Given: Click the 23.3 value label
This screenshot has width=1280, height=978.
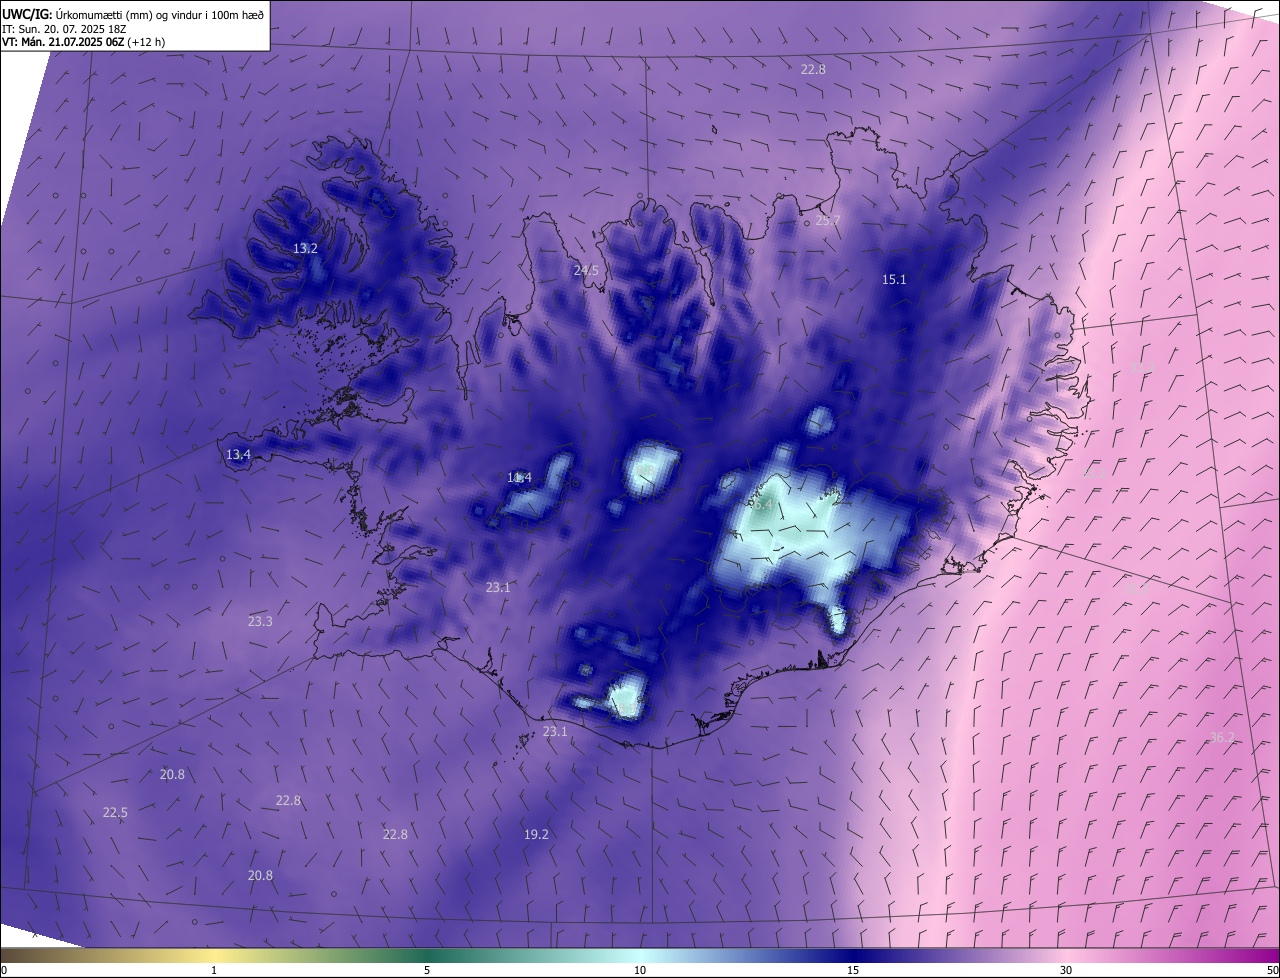Looking at the screenshot, I should pos(260,621).
